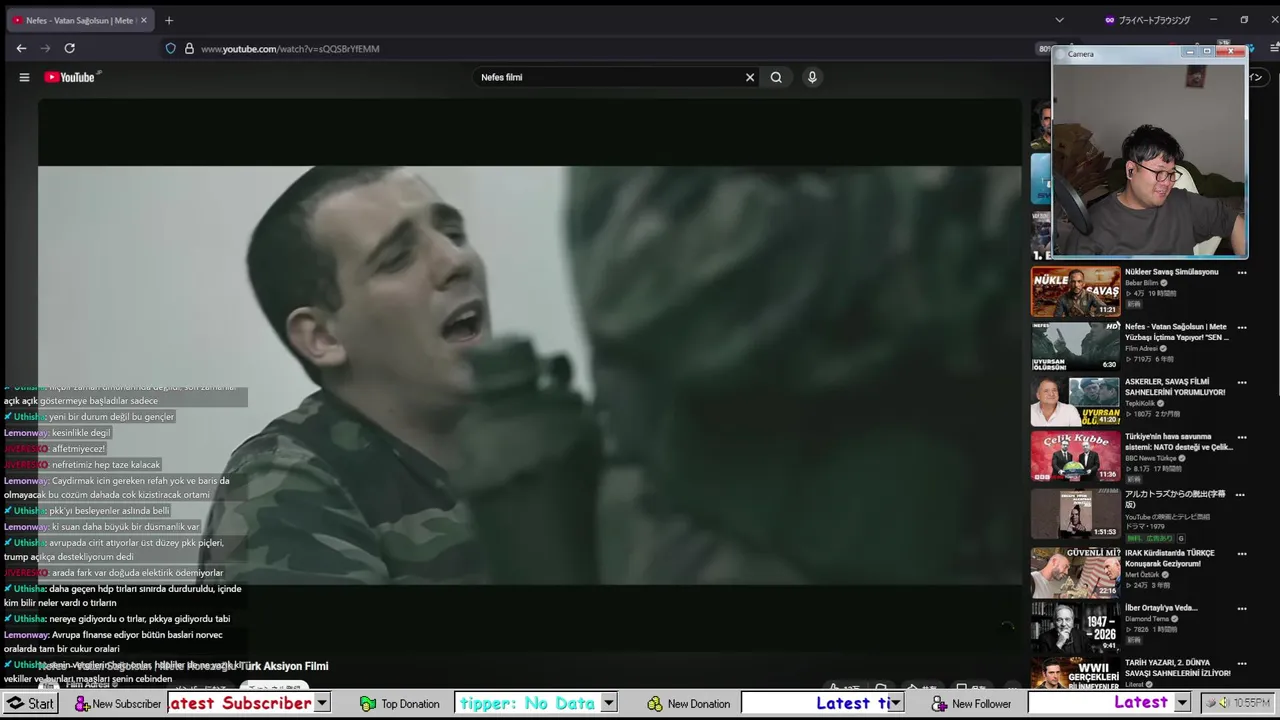Click 'New Donation' taskbar item
Image resolution: width=1280 pixels, height=720 pixels.
click(689, 704)
